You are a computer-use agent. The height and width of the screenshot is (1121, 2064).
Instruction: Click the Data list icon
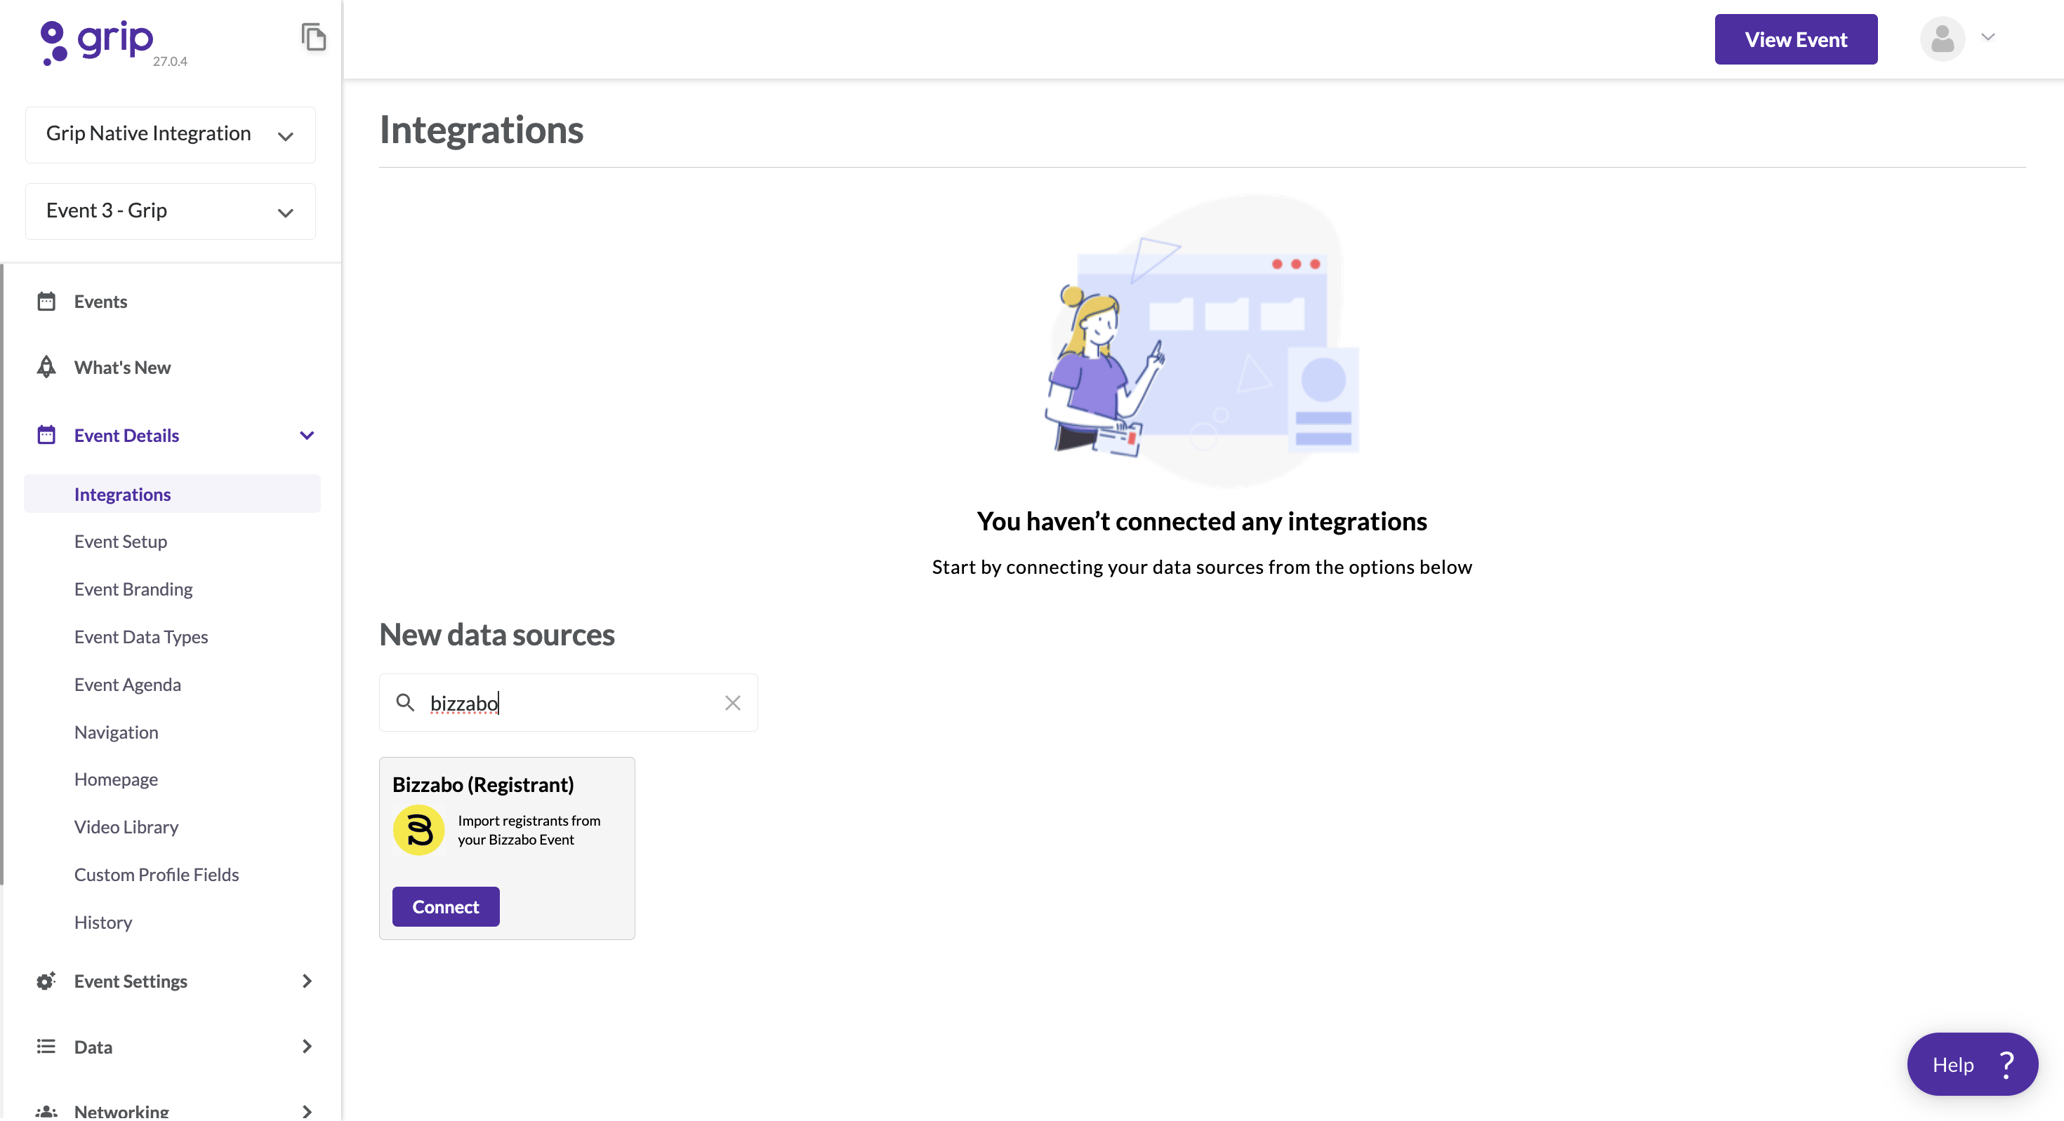[46, 1046]
